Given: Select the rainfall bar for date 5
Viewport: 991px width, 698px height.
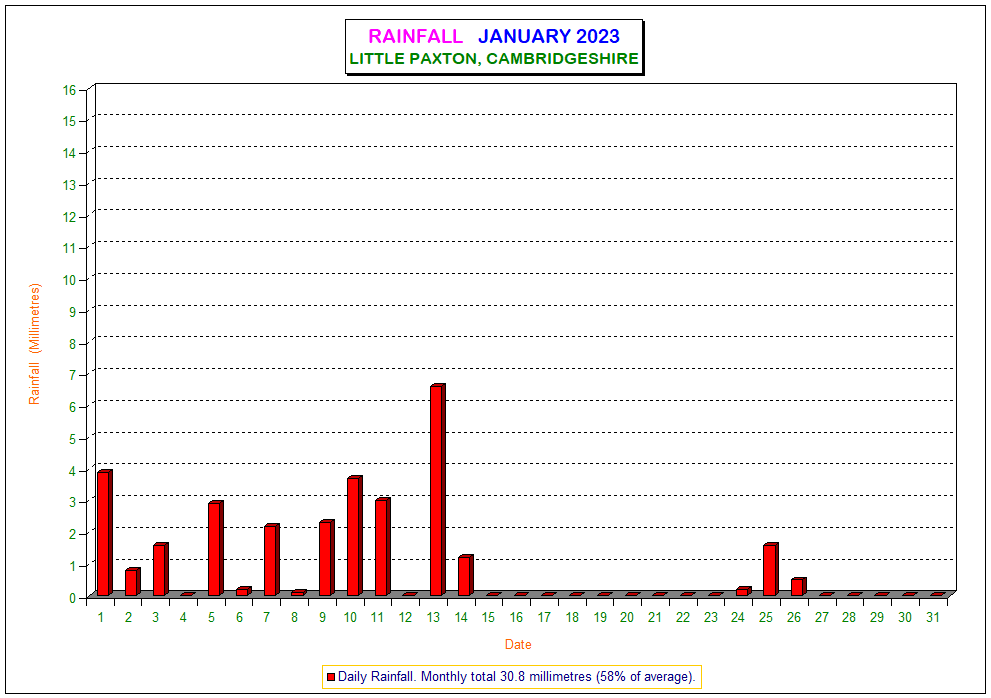Looking at the screenshot, I should (x=216, y=549).
